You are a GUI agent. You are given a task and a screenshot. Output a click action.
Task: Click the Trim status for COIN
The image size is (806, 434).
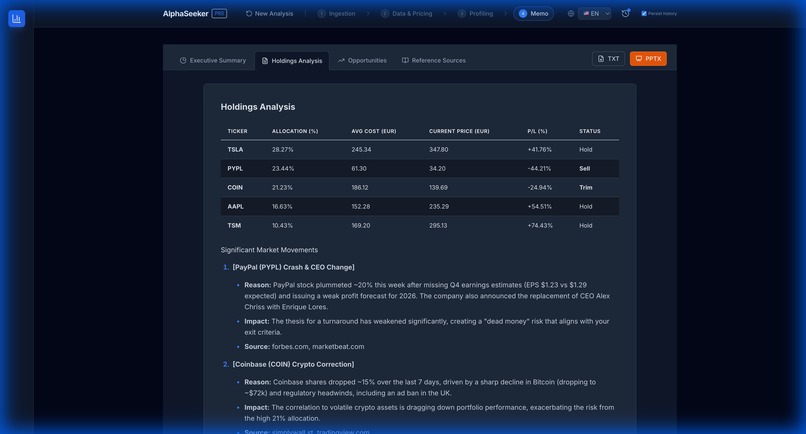point(585,188)
